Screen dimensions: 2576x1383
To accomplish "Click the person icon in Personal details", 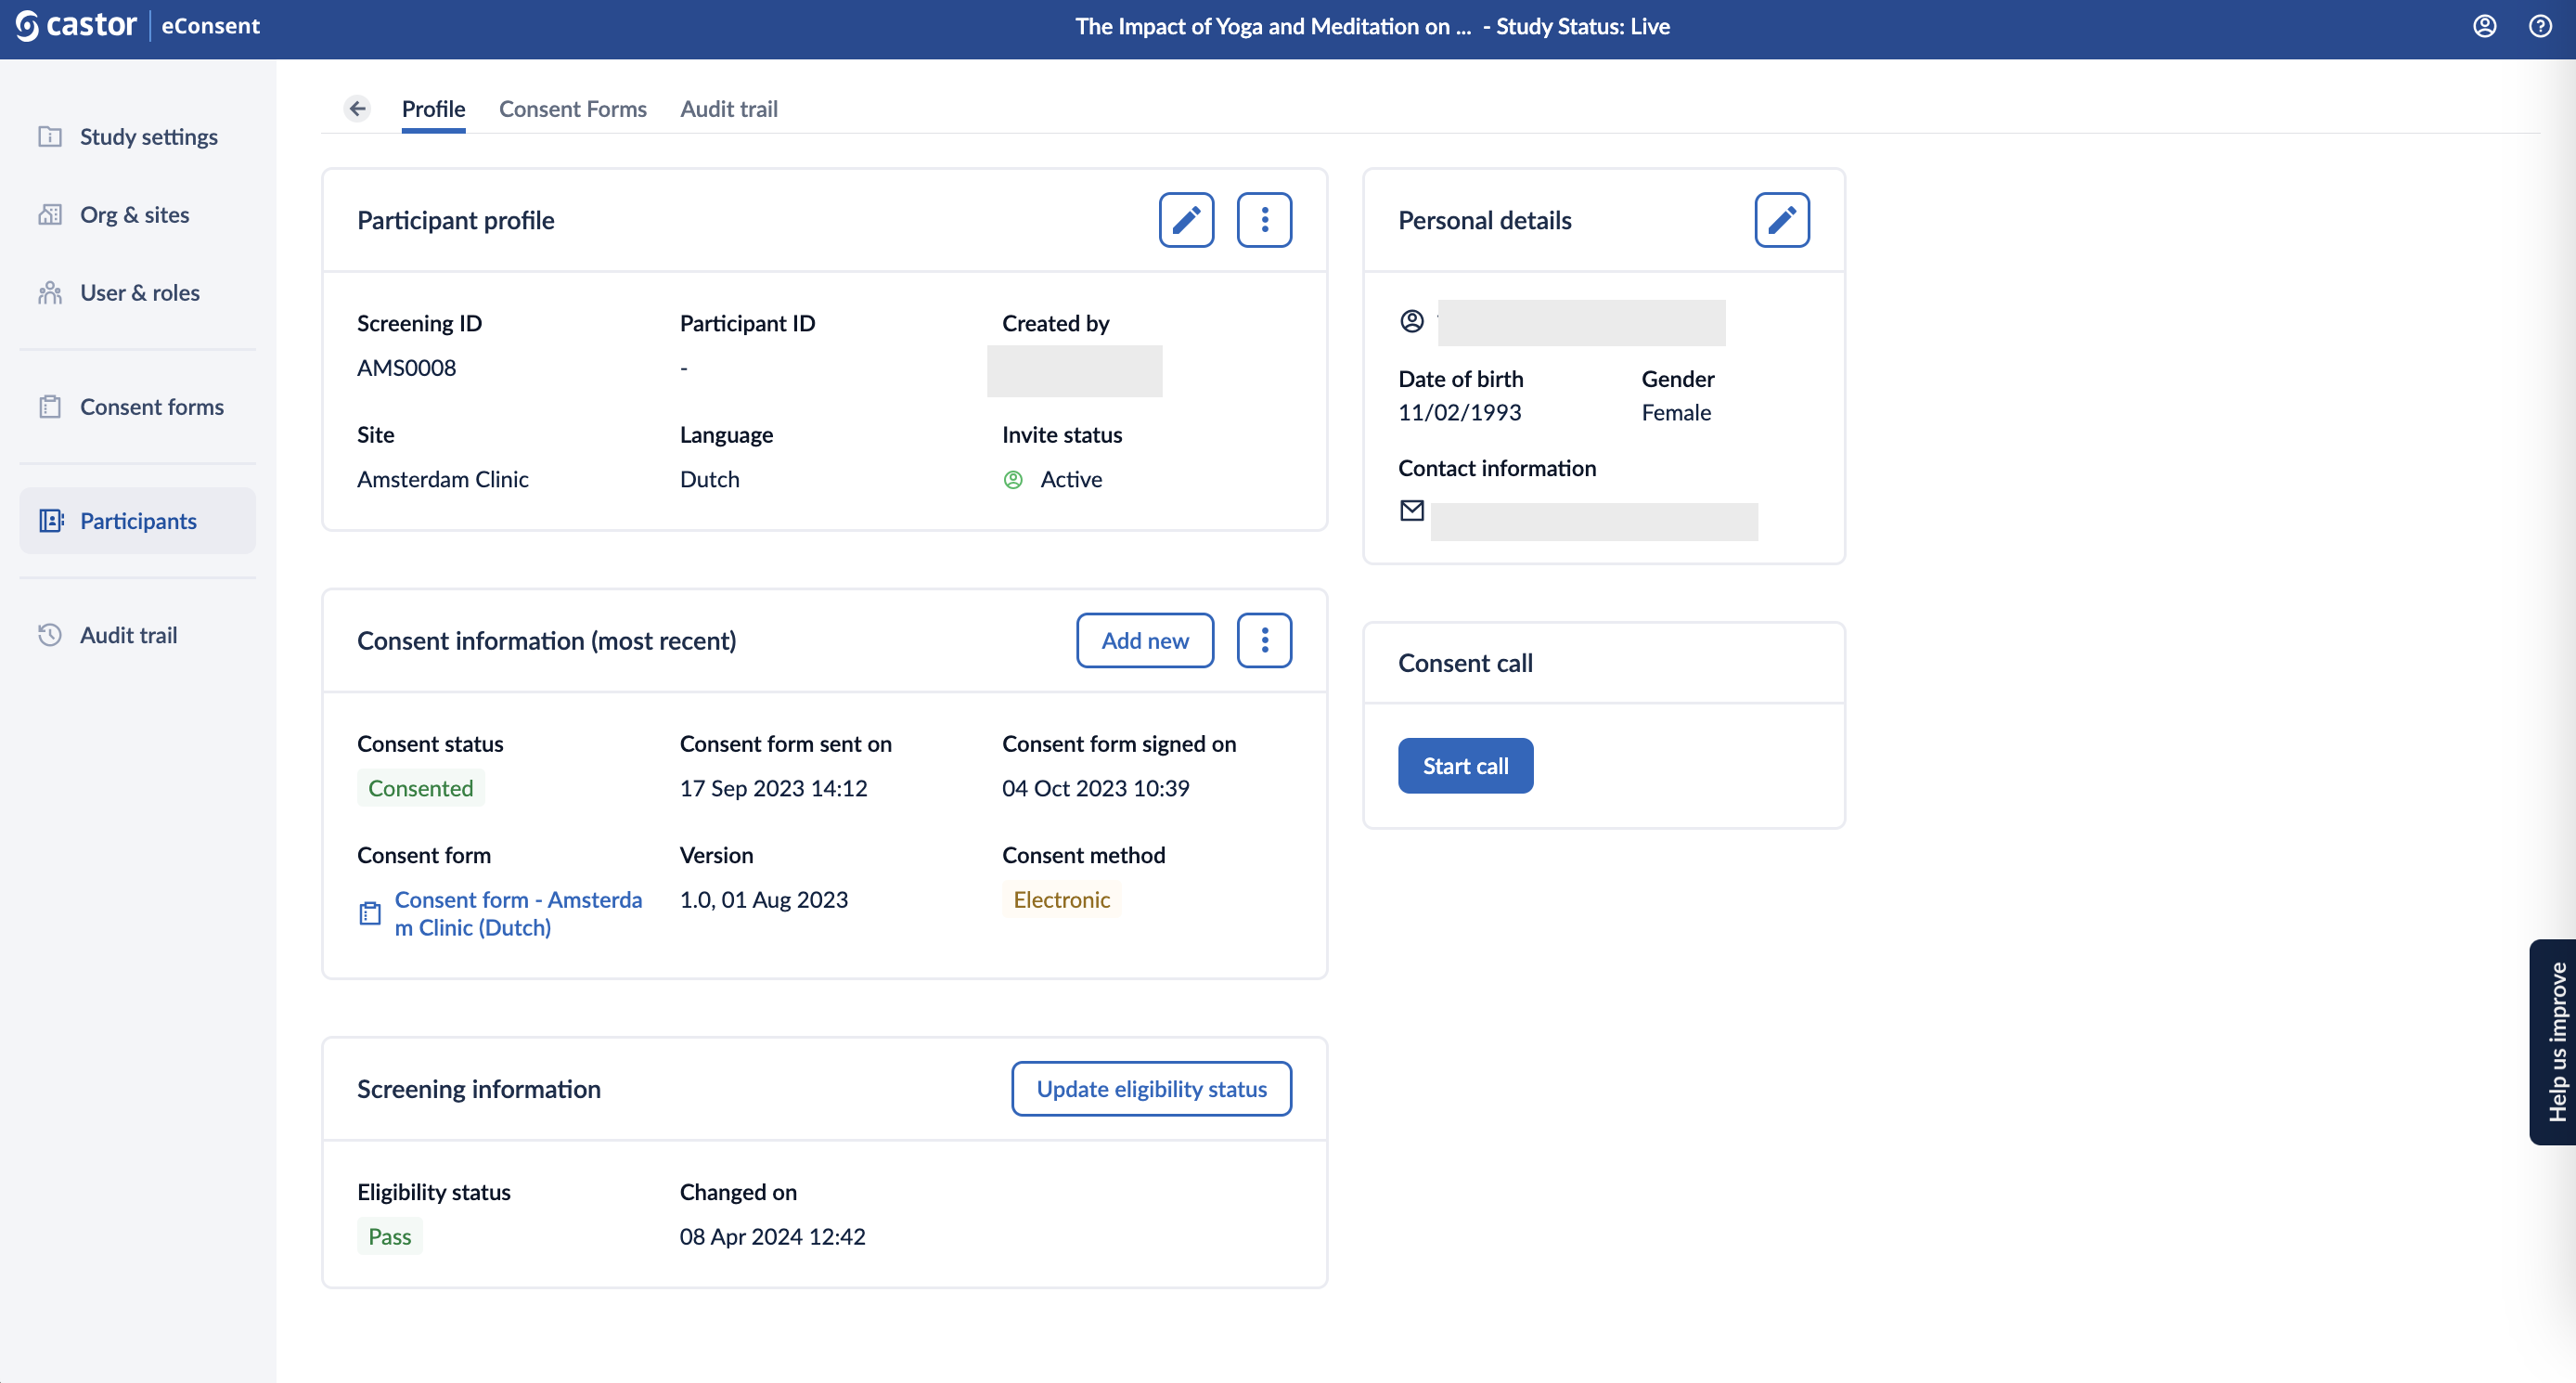I will tap(1412, 321).
